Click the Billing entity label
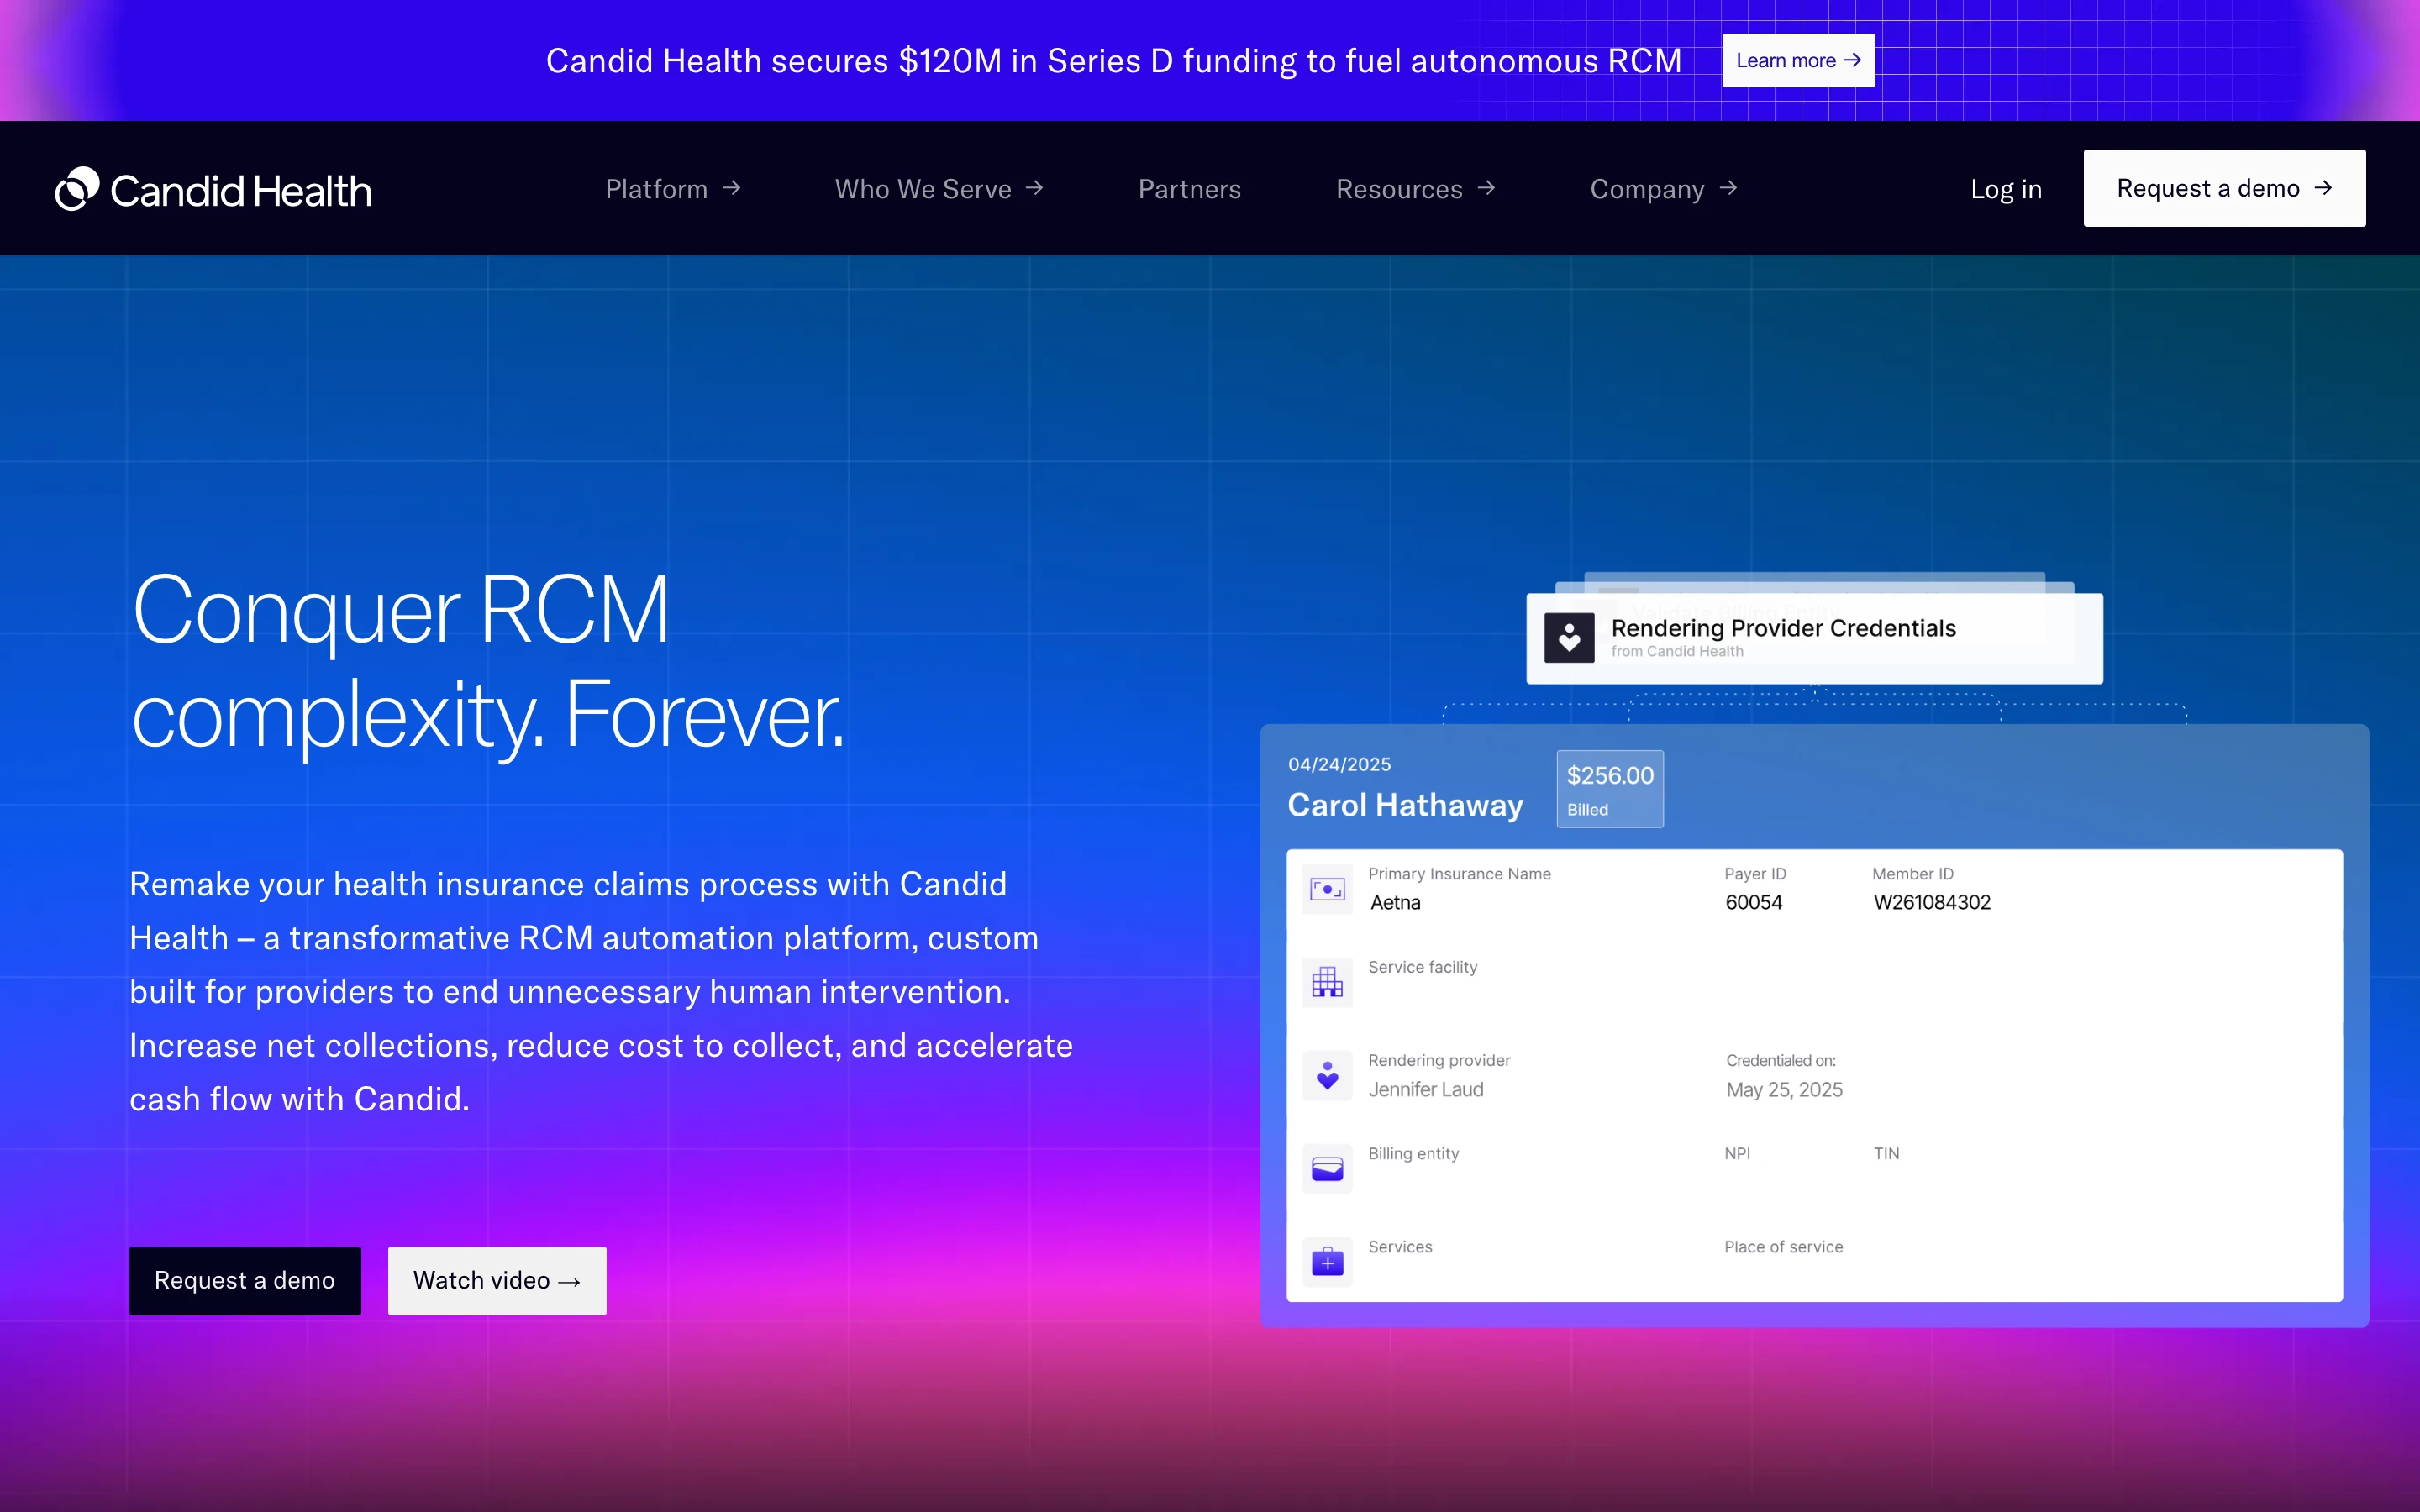This screenshot has width=2420, height=1512. [1413, 1153]
